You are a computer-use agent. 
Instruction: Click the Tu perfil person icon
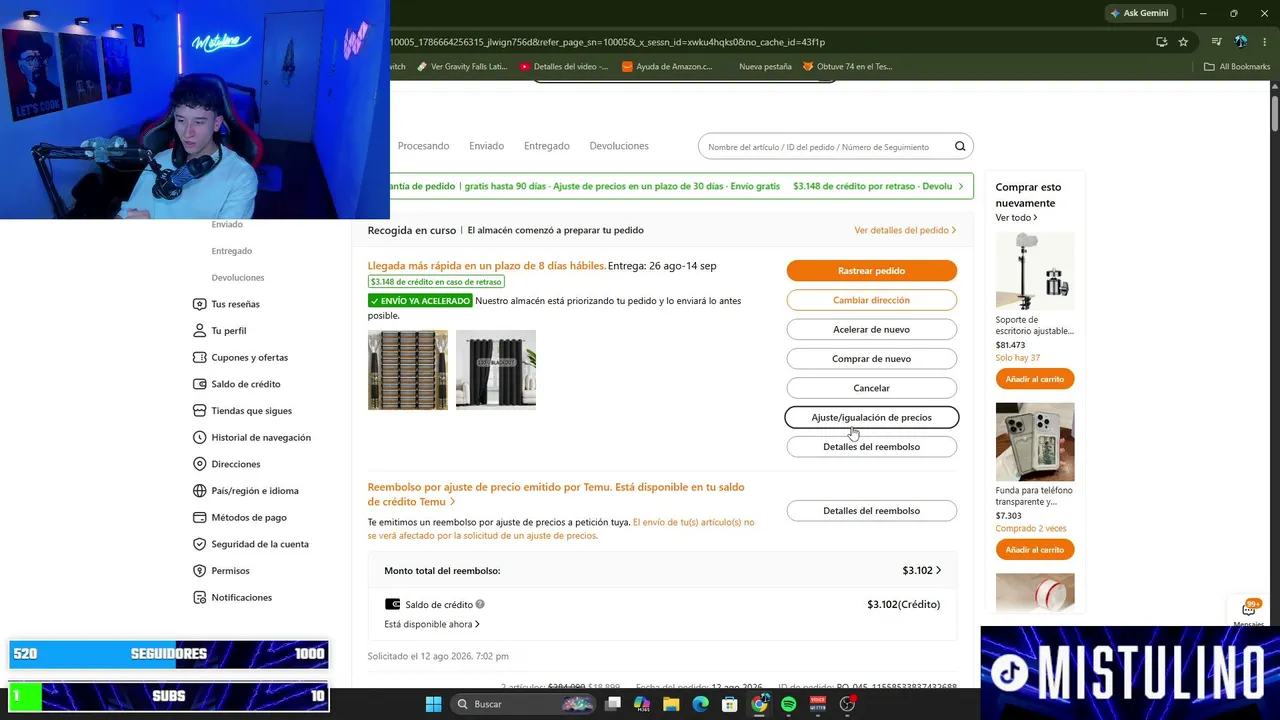pyautogui.click(x=200, y=331)
